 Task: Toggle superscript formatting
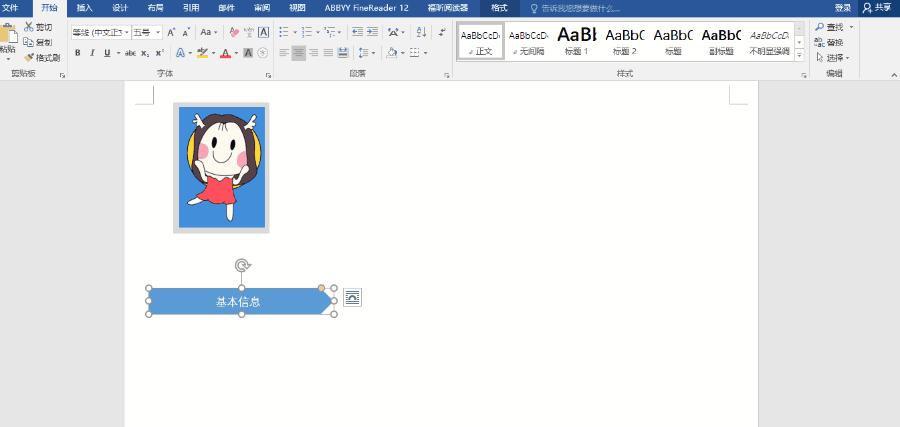click(x=160, y=53)
